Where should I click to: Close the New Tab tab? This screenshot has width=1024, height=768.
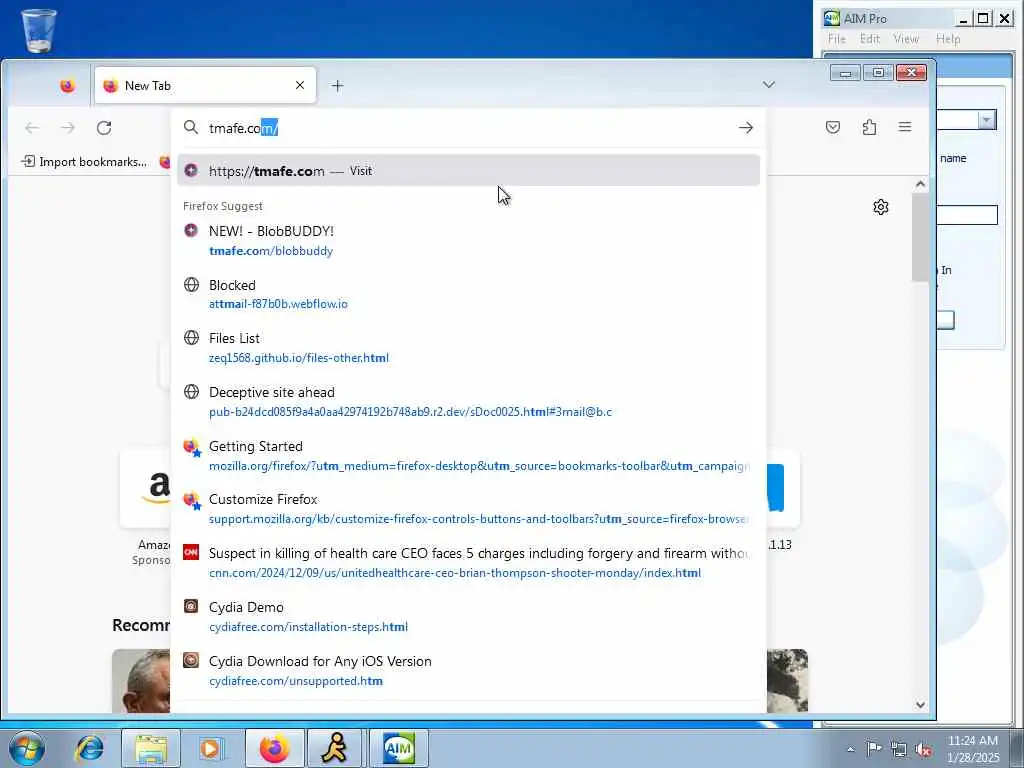(x=300, y=86)
